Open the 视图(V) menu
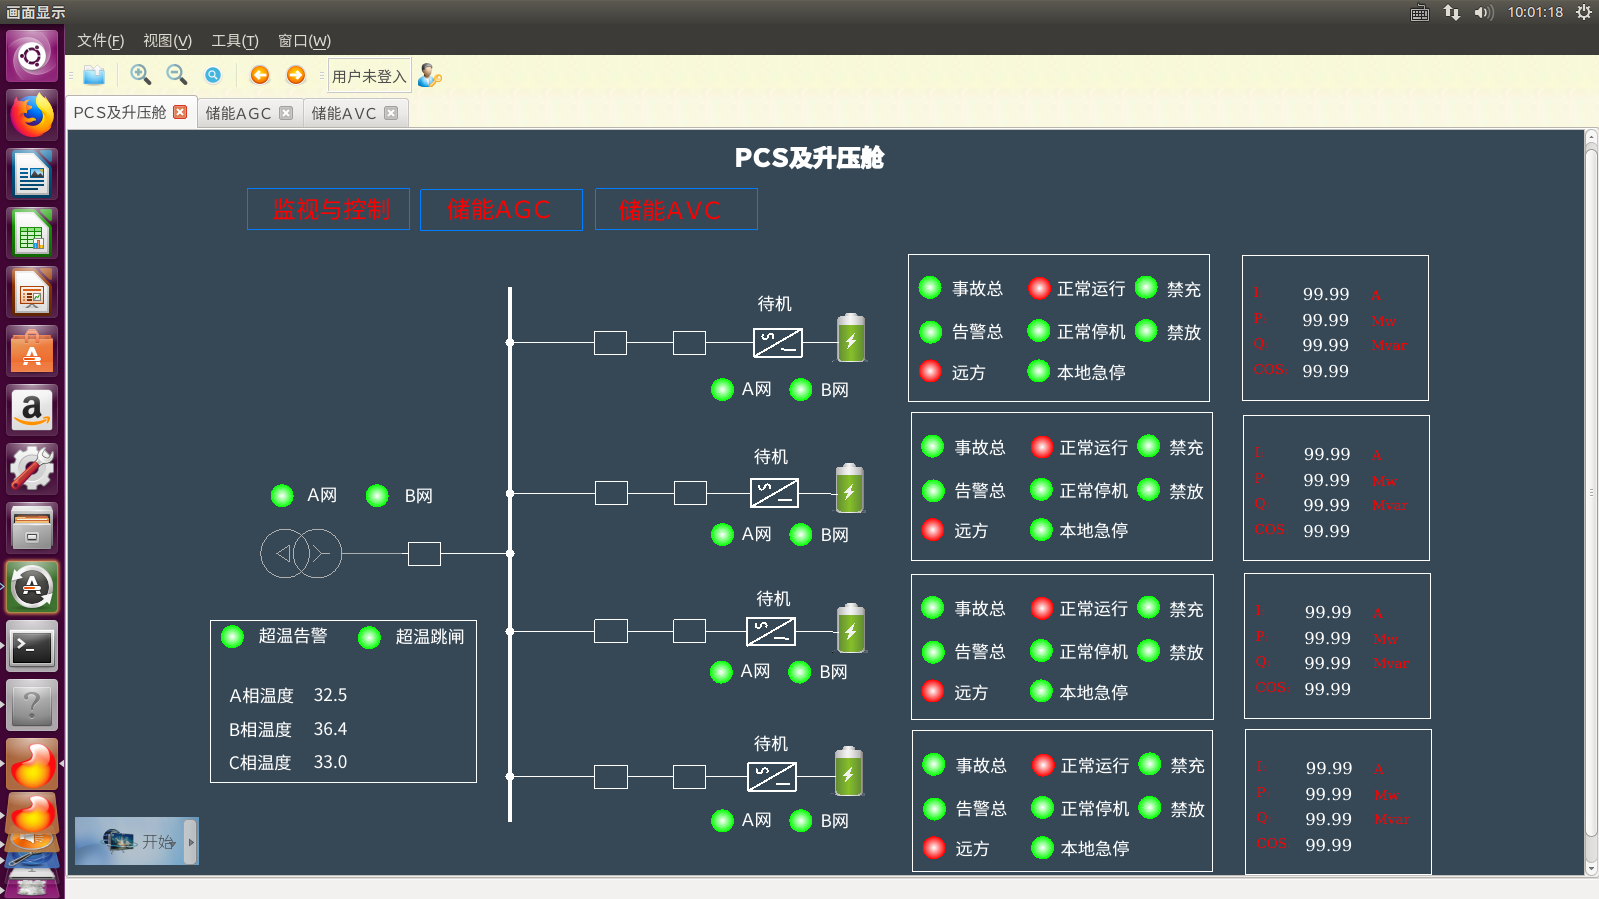1599x899 pixels. point(167,41)
